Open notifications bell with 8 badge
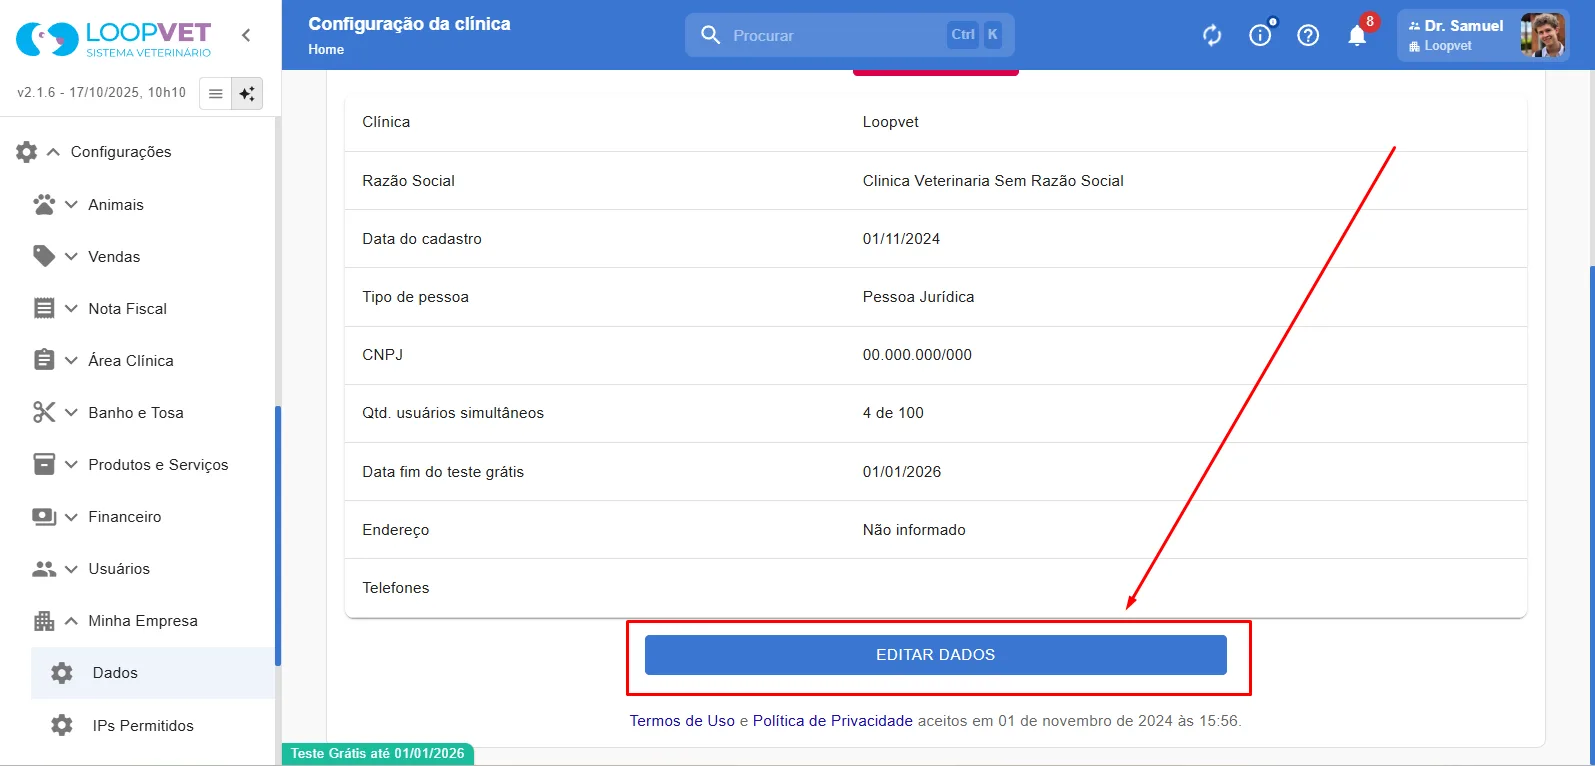Image resolution: width=1595 pixels, height=766 pixels. tap(1357, 35)
